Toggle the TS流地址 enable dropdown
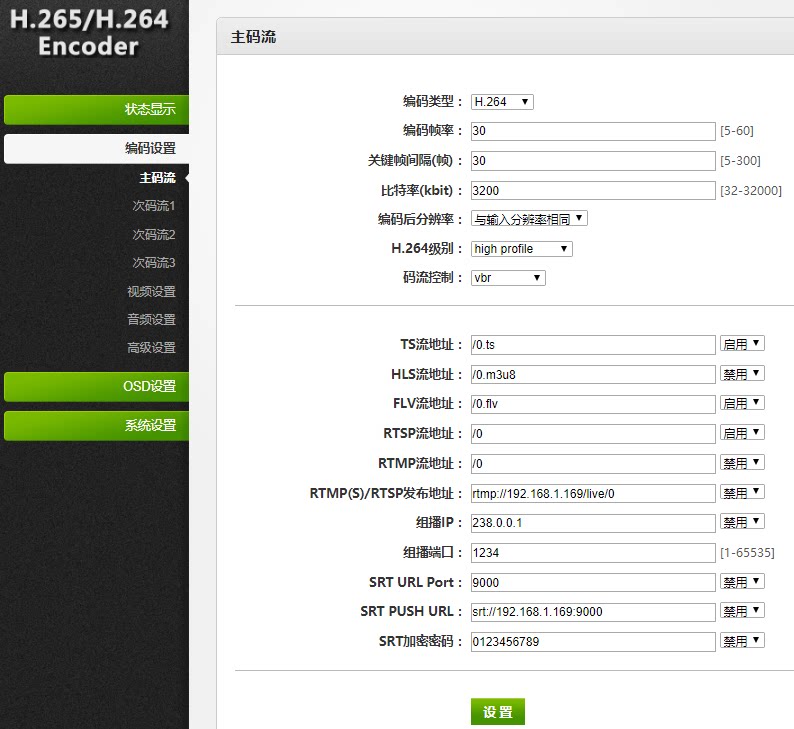The image size is (794, 729). 742,344
